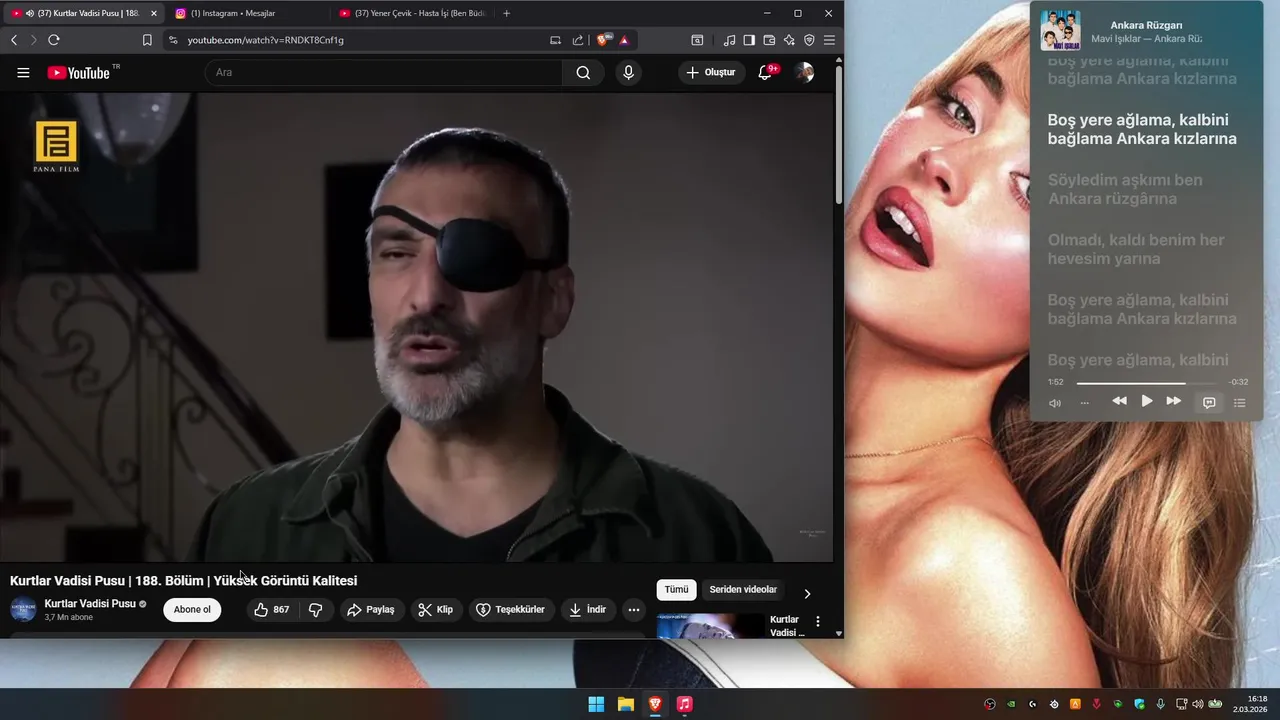Image resolution: width=1280 pixels, height=720 pixels.
Task: Open the taskbar volume speaker icon
Action: coord(1198,704)
